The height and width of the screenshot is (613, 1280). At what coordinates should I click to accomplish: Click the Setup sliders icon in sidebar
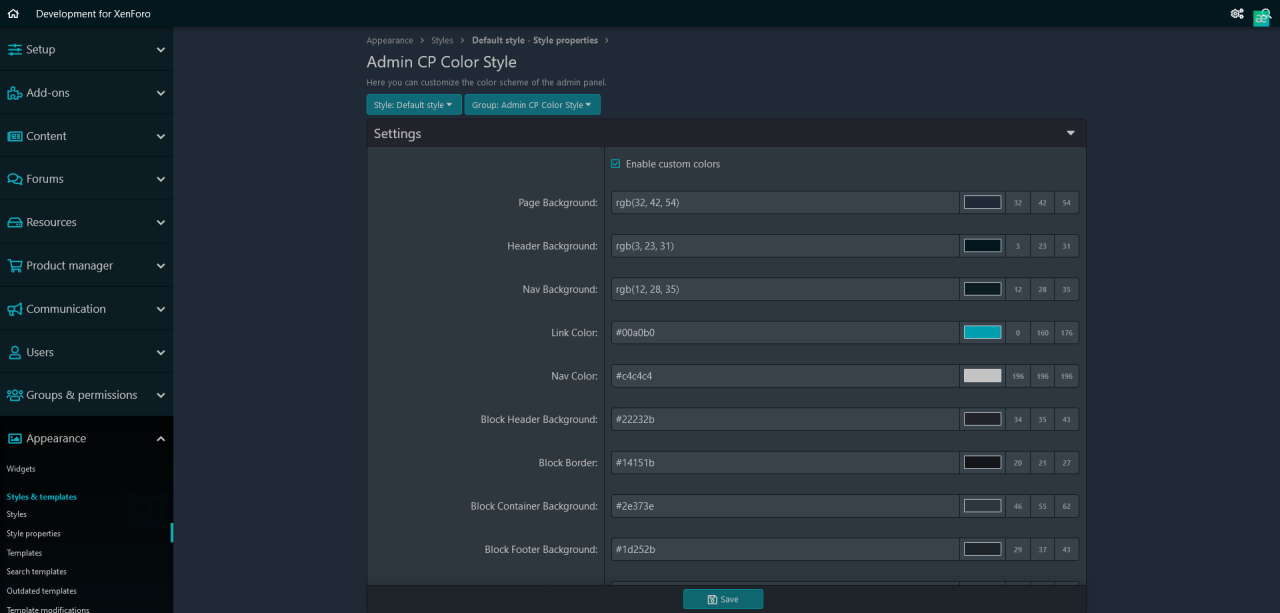click(x=15, y=50)
